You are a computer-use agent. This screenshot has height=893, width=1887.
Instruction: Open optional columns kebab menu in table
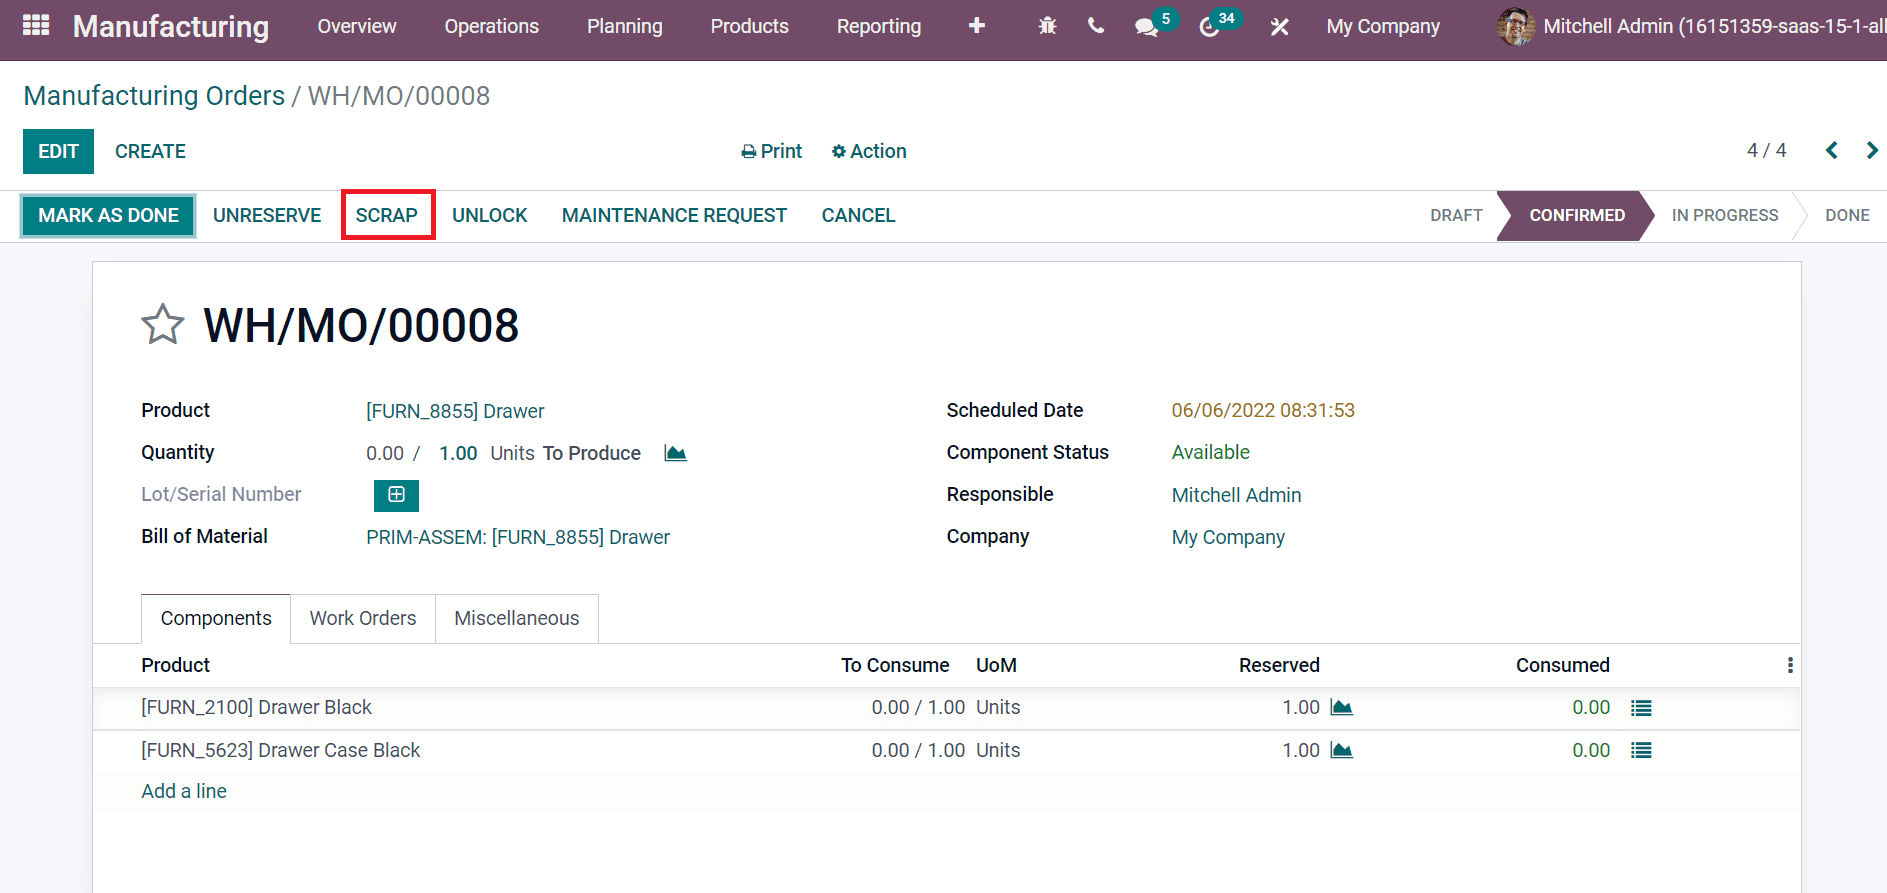click(x=1790, y=665)
